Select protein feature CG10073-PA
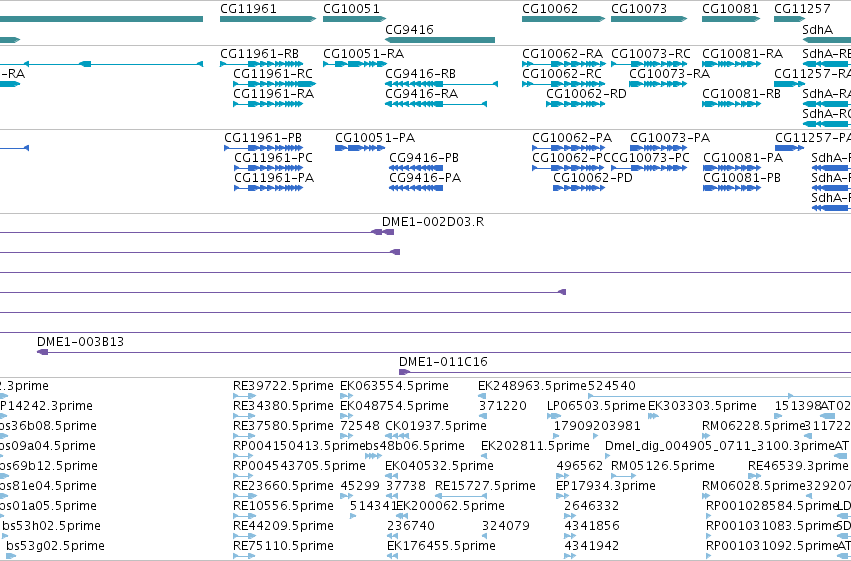 (658, 148)
